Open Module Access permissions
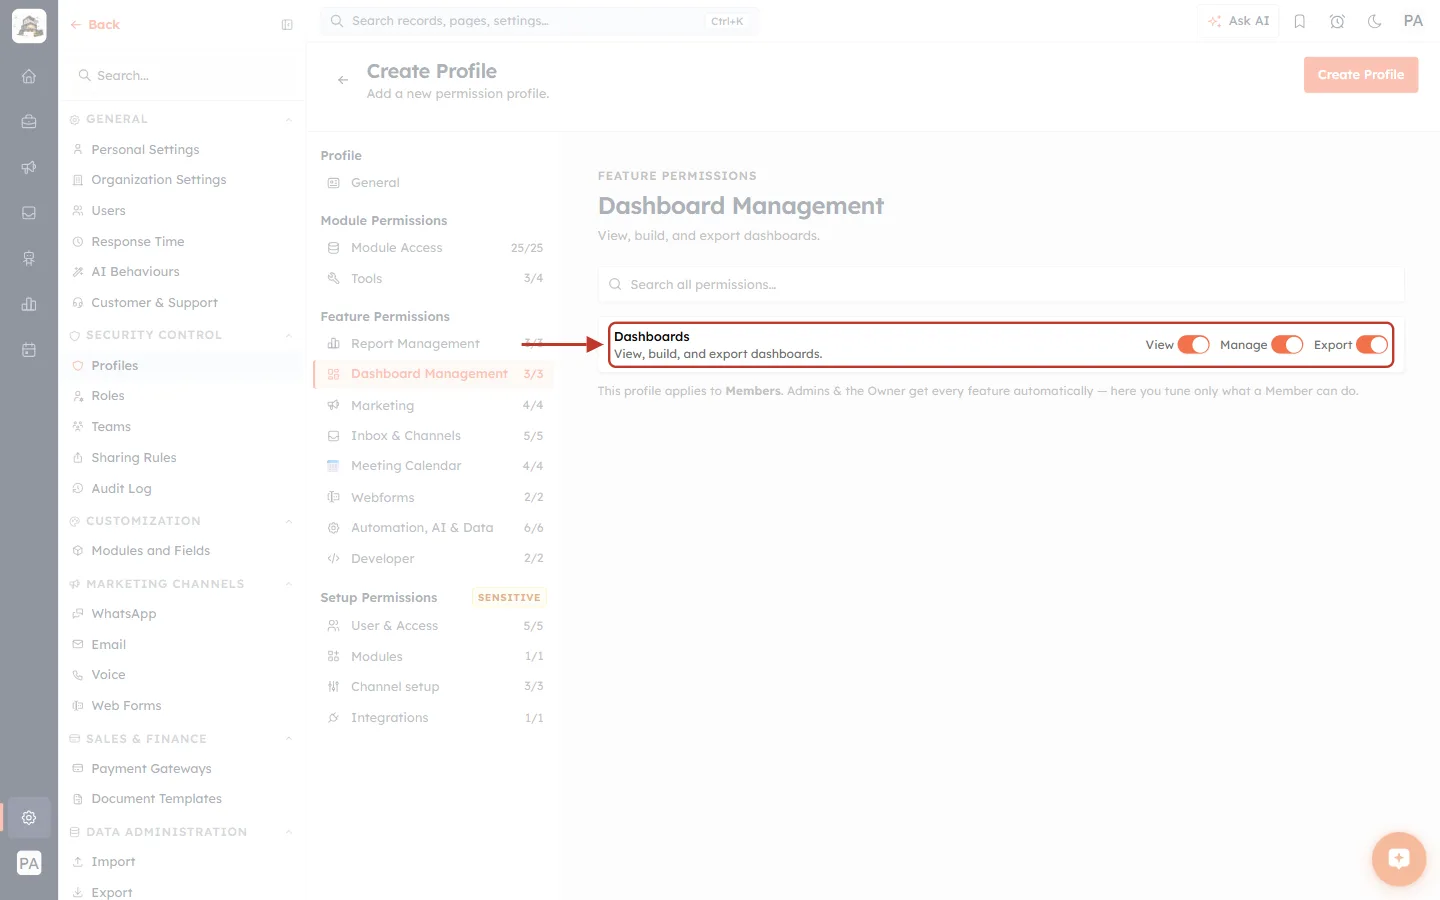 (433, 248)
